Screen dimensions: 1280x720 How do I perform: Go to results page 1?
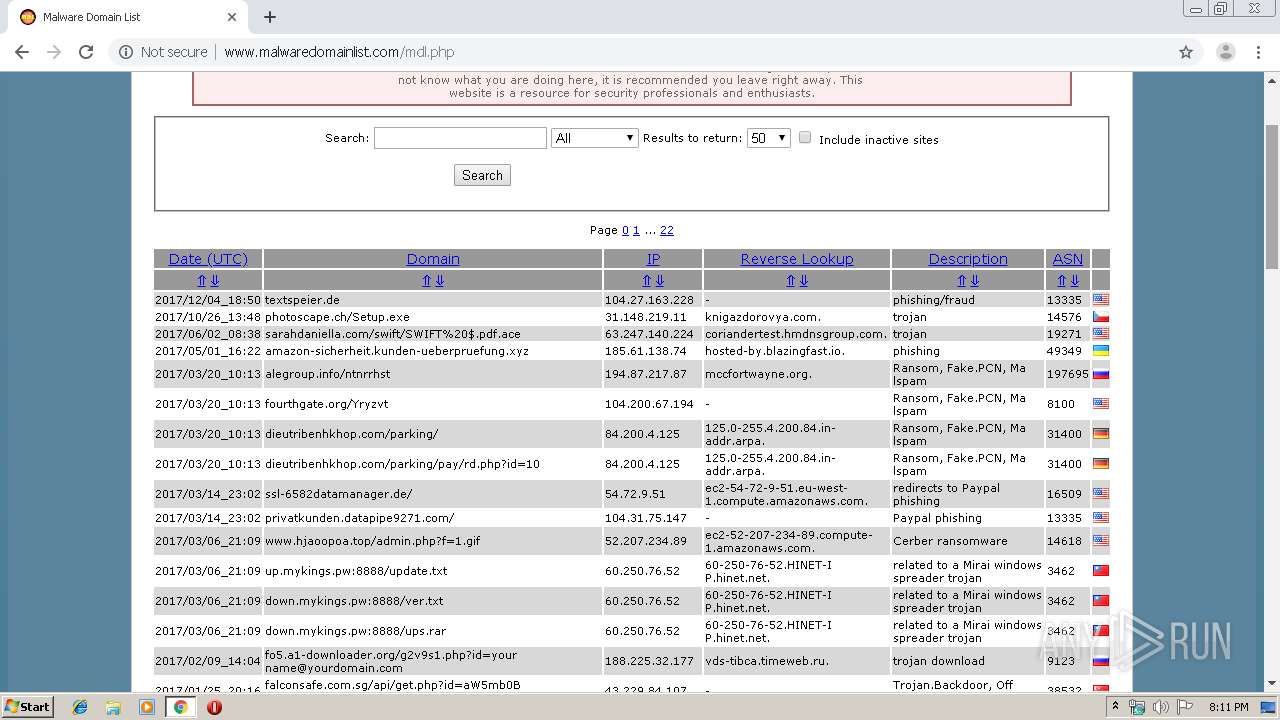(636, 230)
